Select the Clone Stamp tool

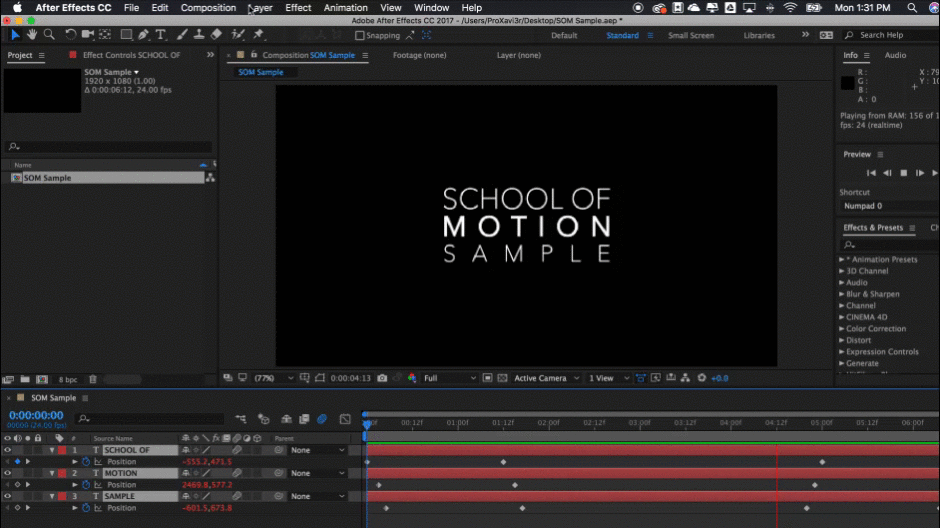[198, 35]
